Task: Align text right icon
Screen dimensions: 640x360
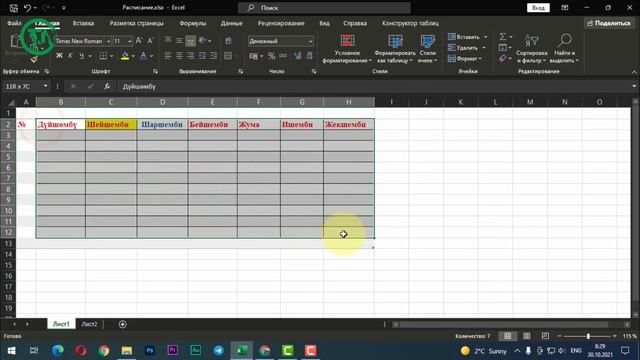Action: pyautogui.click(x=191, y=56)
